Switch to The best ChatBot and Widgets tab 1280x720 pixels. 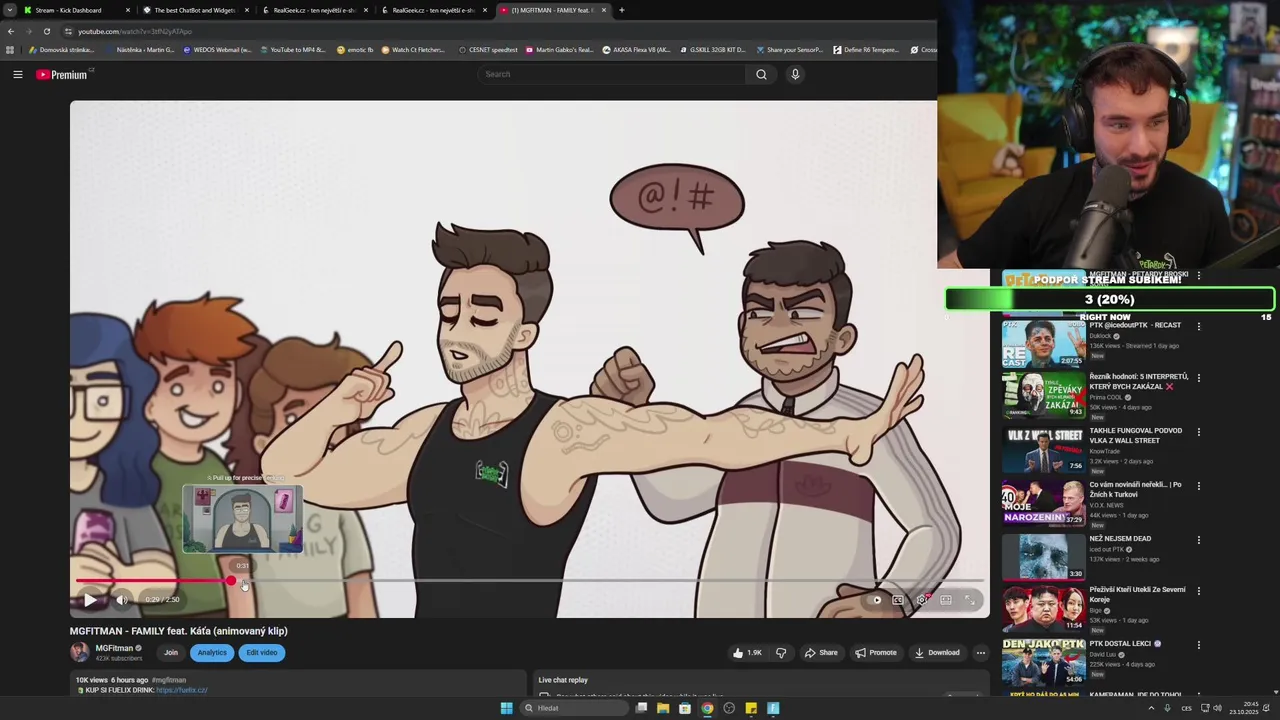tap(195, 10)
